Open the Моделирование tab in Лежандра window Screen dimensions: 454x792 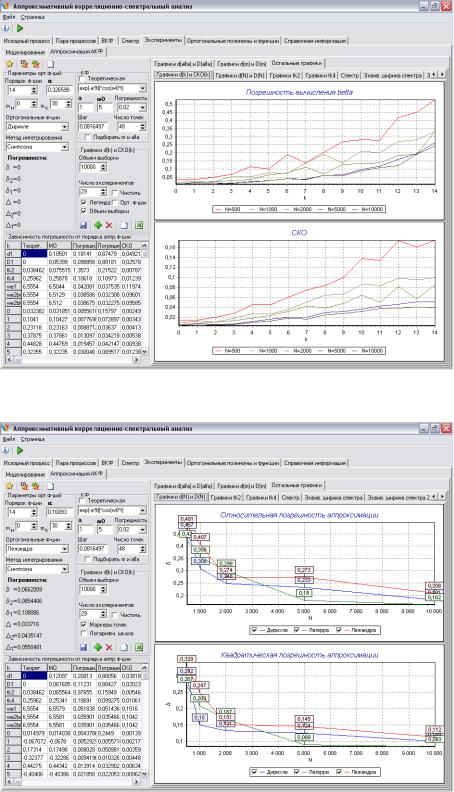click(25, 474)
